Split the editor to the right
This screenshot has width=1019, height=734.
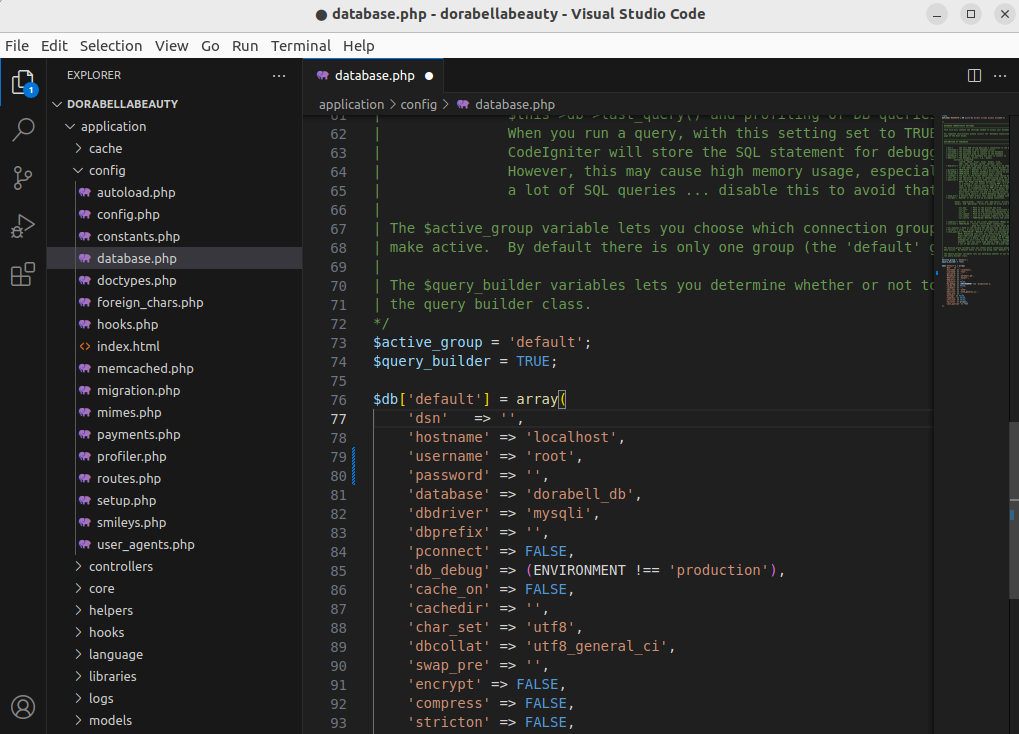[974, 75]
